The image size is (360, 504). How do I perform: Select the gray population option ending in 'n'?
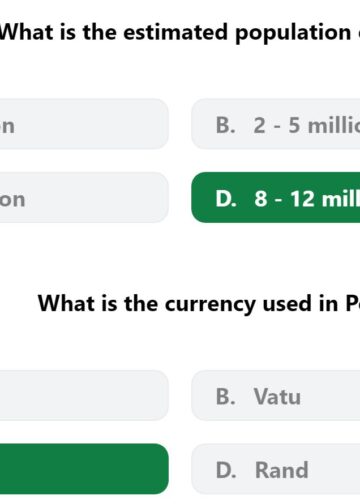[84, 124]
